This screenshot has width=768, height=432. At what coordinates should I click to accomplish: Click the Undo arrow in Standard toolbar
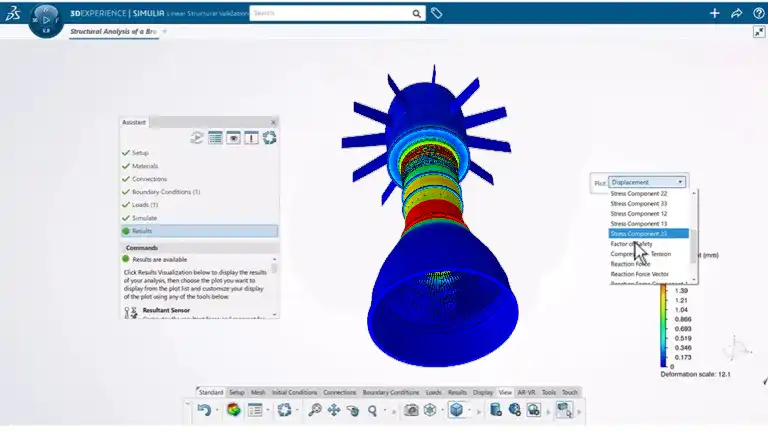click(204, 410)
